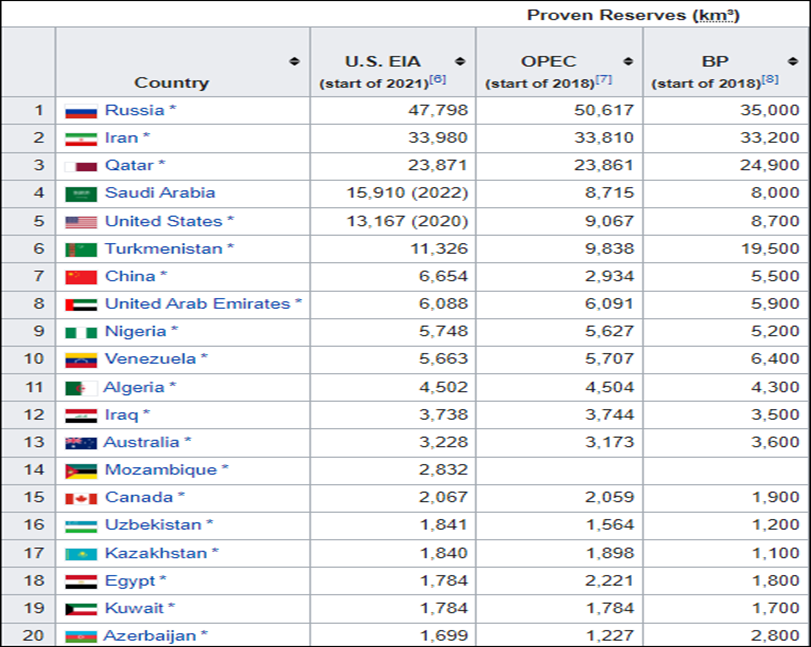Sort by BP column arrows
This screenshot has width=811, height=647.
tap(794, 62)
